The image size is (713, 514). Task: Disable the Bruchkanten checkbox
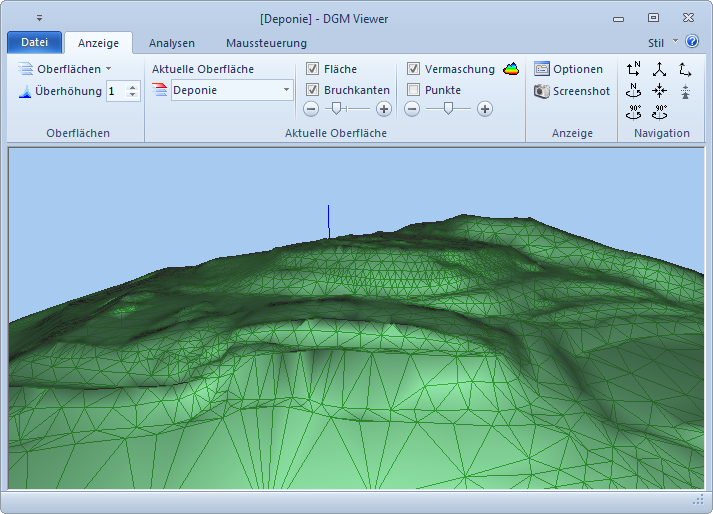click(313, 90)
